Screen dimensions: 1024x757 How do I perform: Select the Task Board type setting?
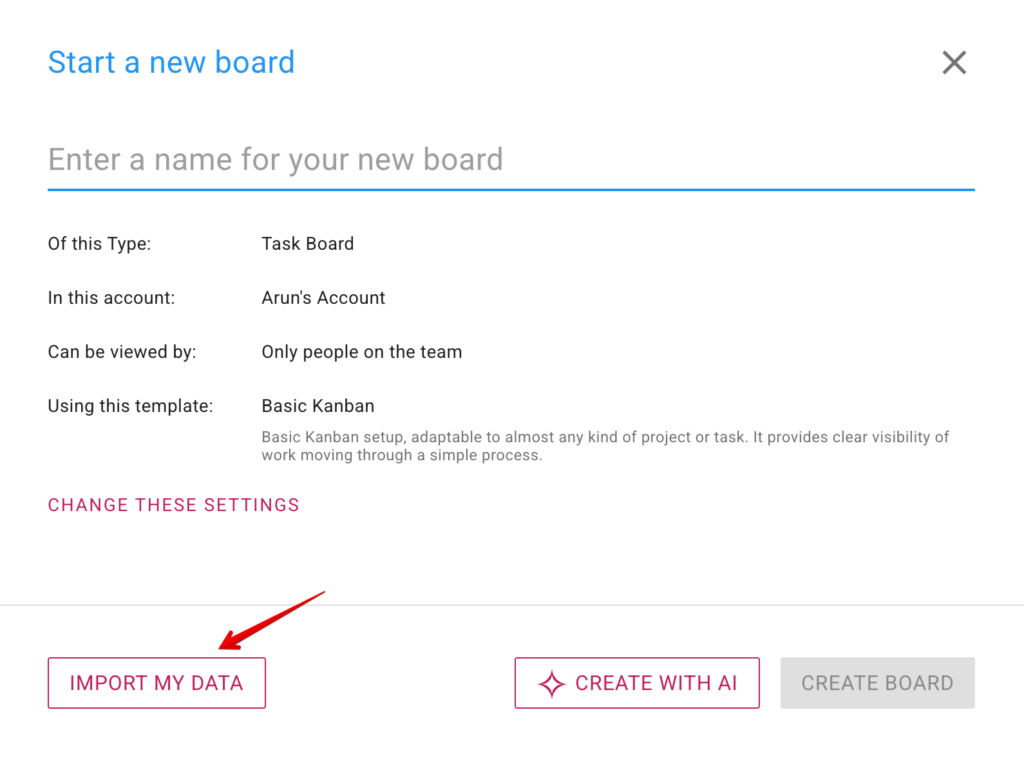pos(307,243)
